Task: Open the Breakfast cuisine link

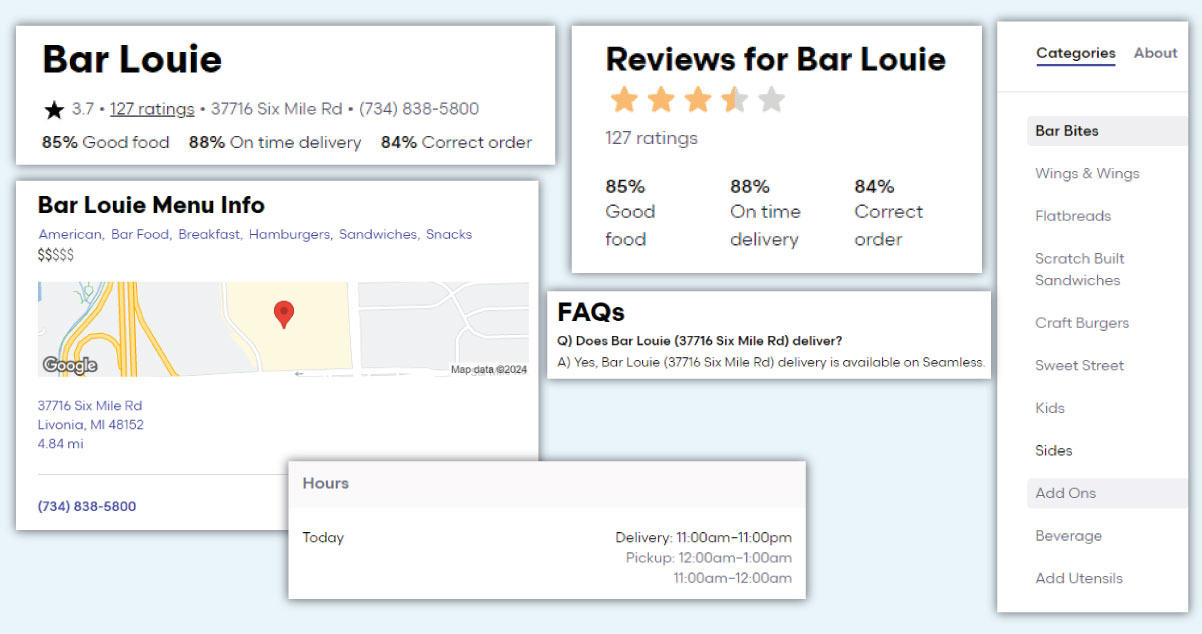Action: tap(209, 234)
